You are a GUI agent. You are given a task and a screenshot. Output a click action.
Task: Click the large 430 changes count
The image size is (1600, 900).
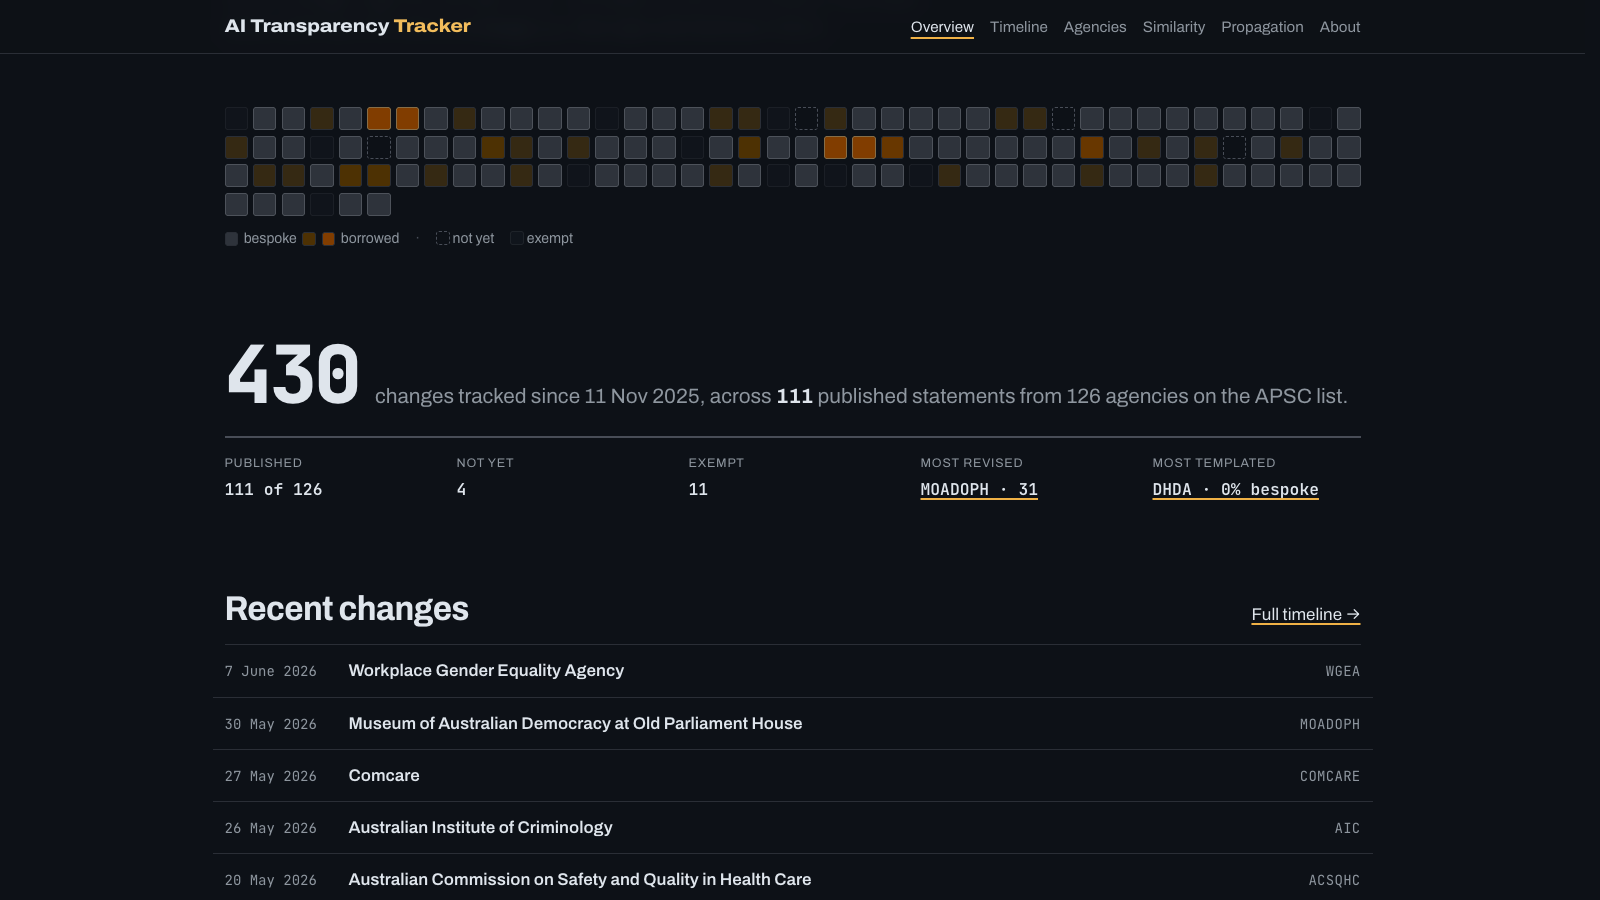point(293,375)
